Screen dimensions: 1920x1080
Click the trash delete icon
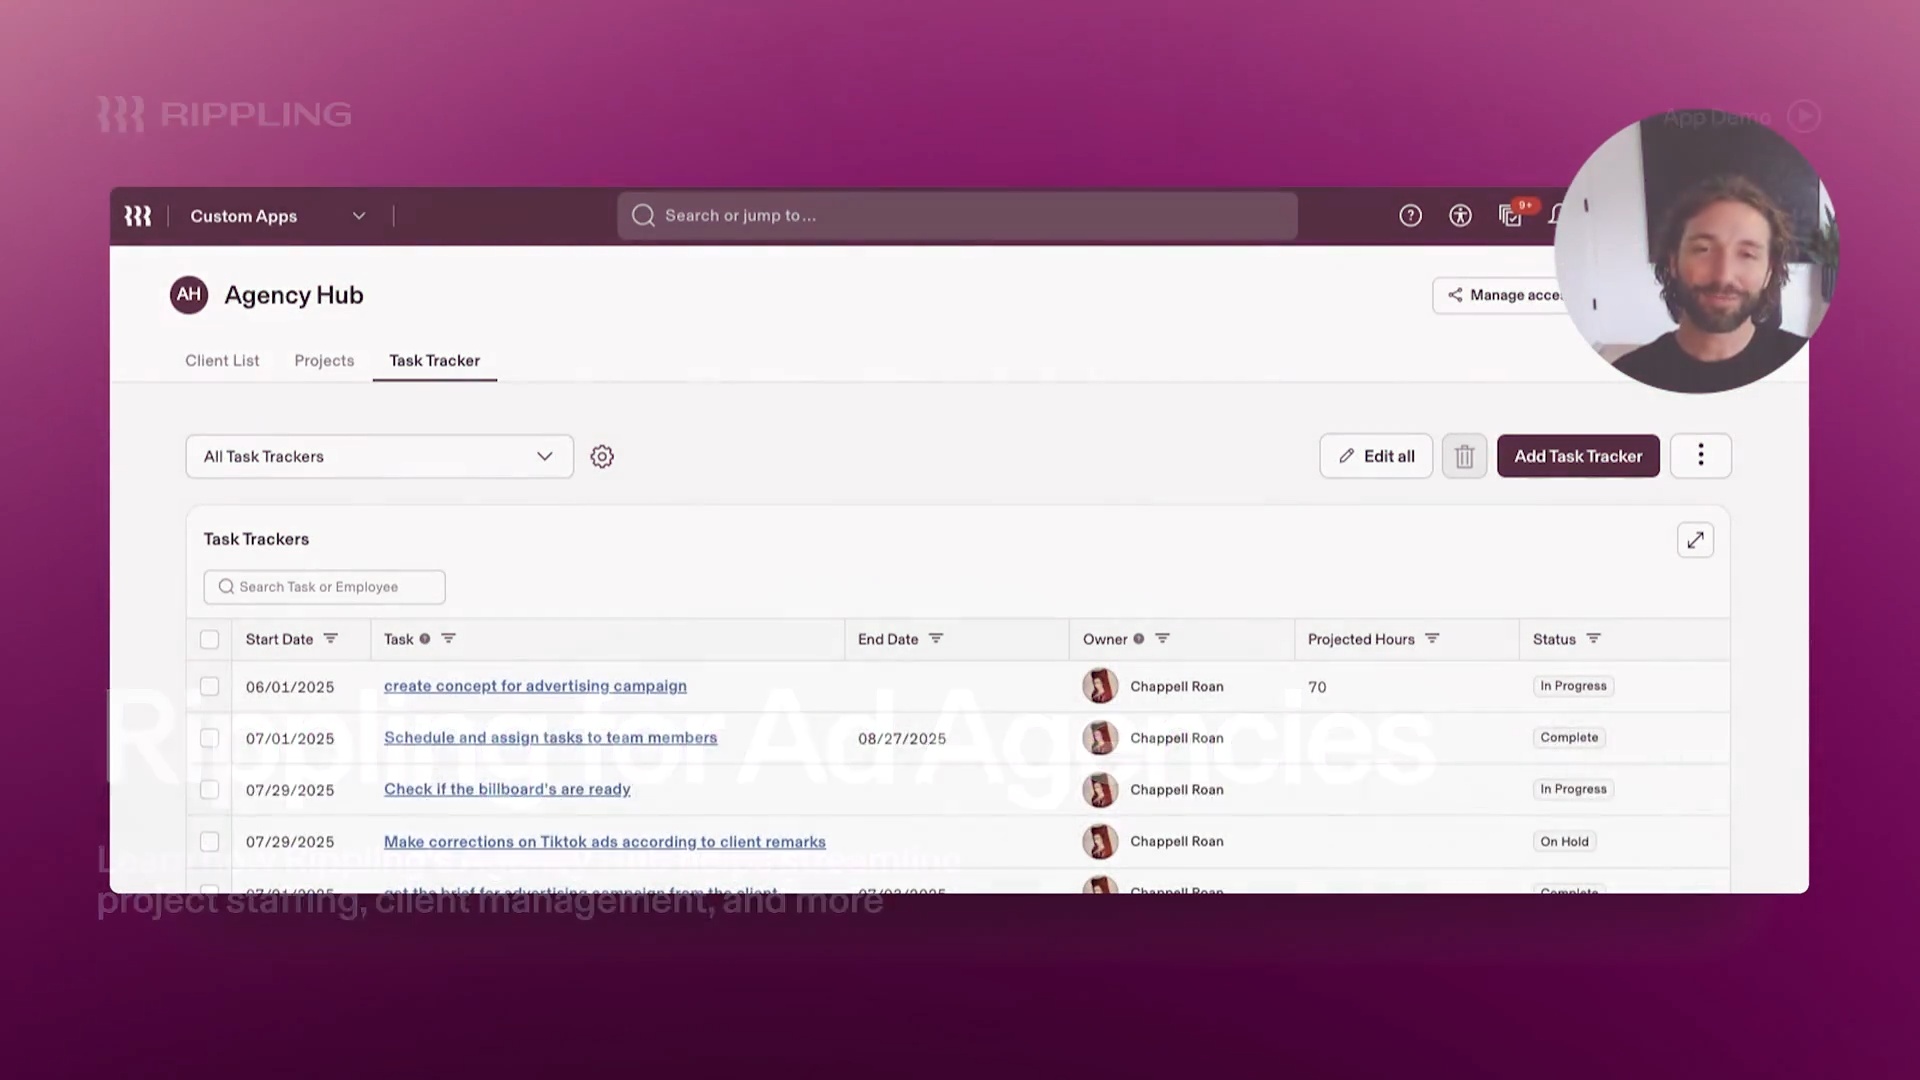click(x=1464, y=456)
